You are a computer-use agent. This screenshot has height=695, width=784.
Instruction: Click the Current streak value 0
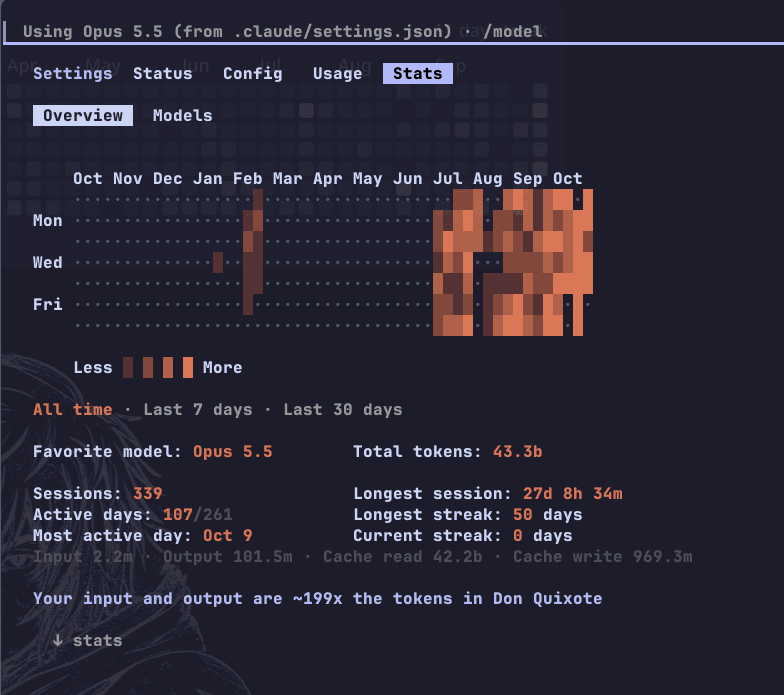[518, 536]
